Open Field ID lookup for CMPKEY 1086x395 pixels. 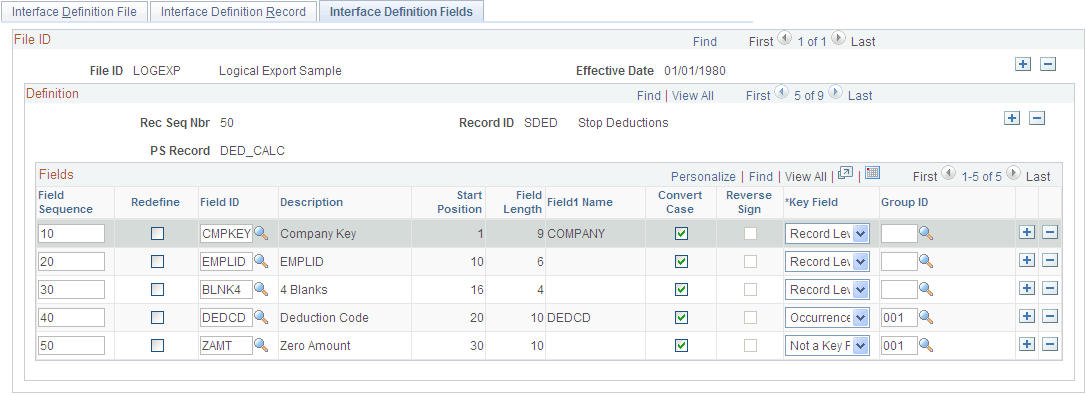coord(260,234)
